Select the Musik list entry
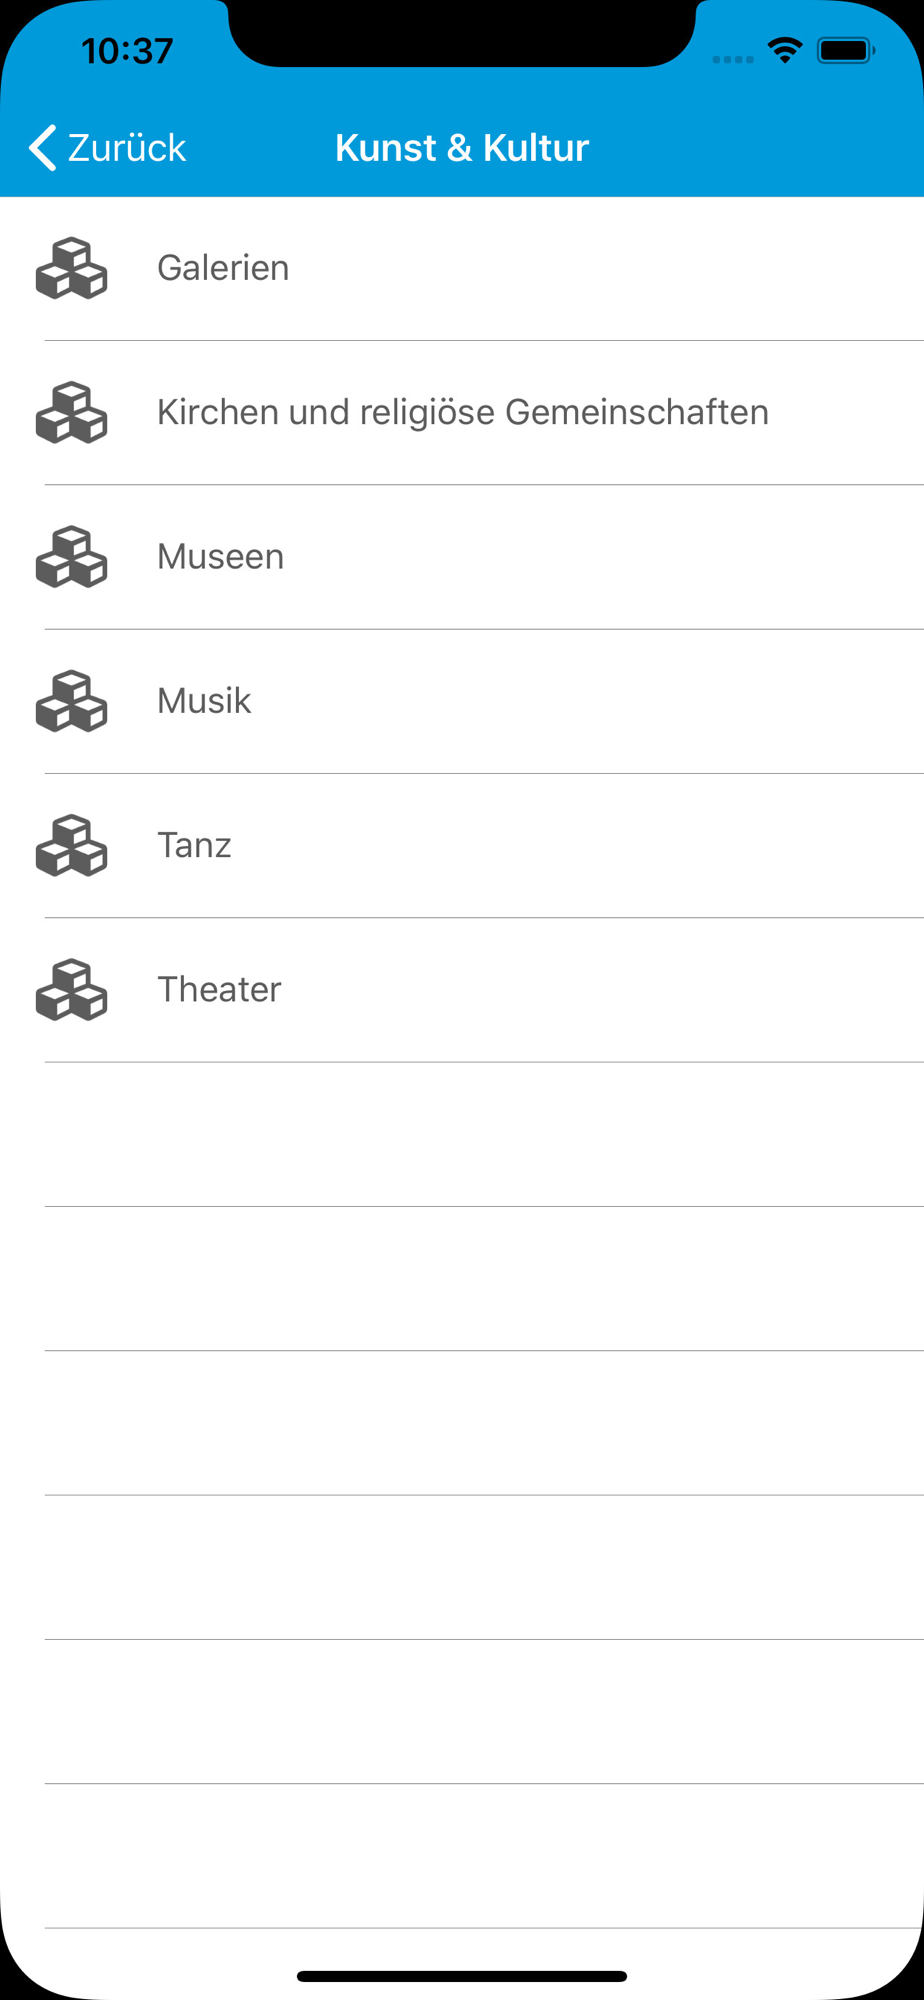 click(x=462, y=701)
